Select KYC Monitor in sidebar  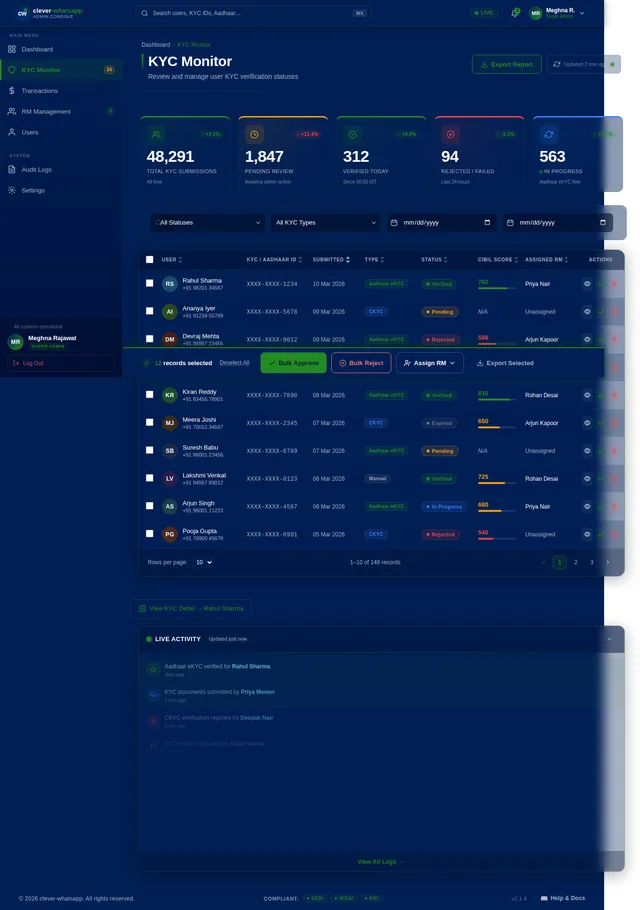[x=61, y=70]
